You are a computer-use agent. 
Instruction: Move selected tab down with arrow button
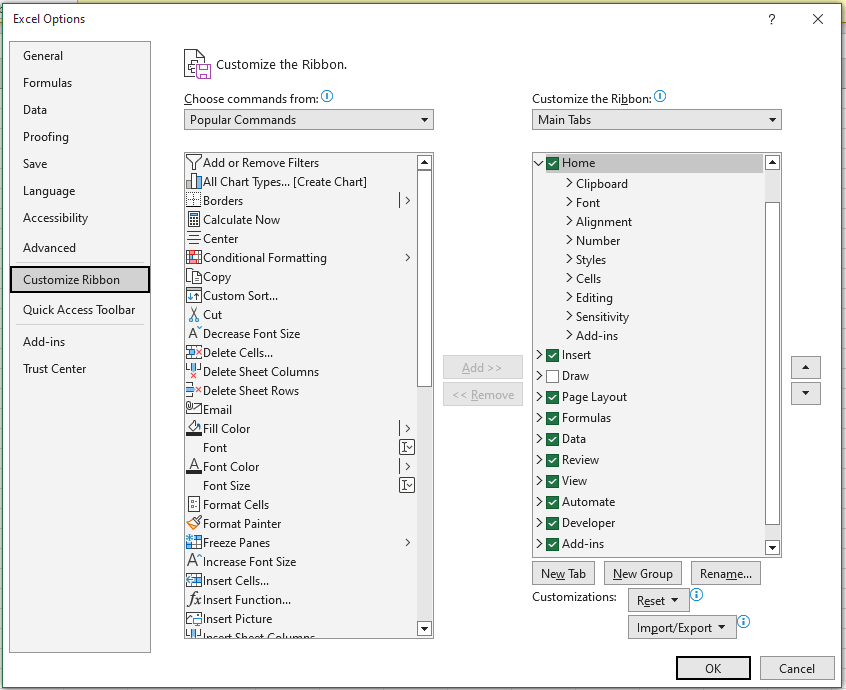(806, 393)
